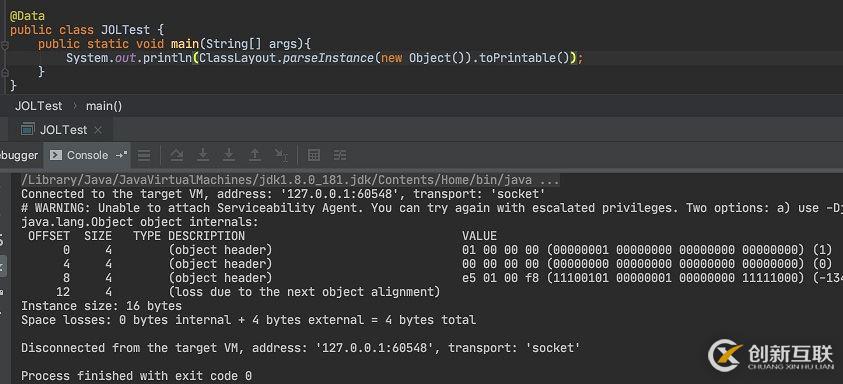Click the JOLTest run configuration icon
843x384 pixels.
tap(27, 130)
